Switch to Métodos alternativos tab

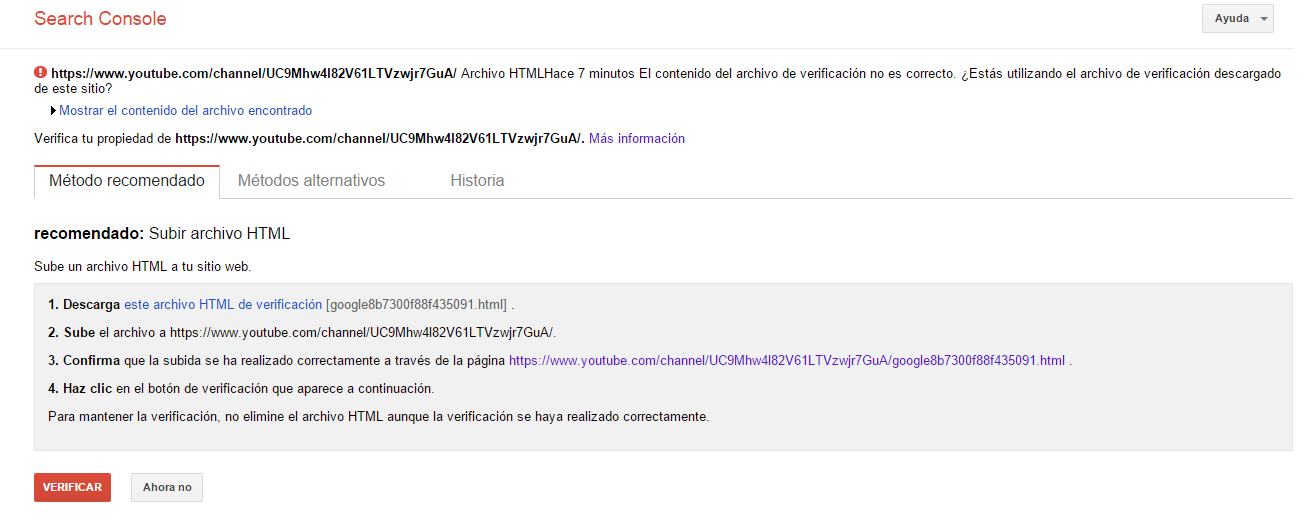pos(311,181)
